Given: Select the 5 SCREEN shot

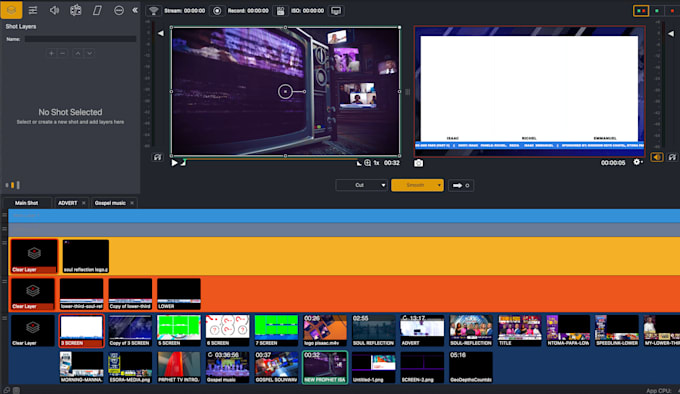Looking at the screenshot, I should (179, 331).
